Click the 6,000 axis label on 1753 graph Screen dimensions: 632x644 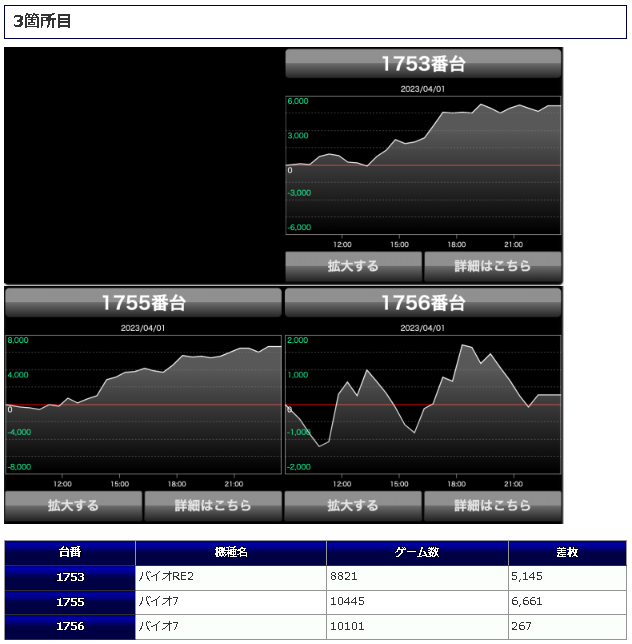pos(298,101)
